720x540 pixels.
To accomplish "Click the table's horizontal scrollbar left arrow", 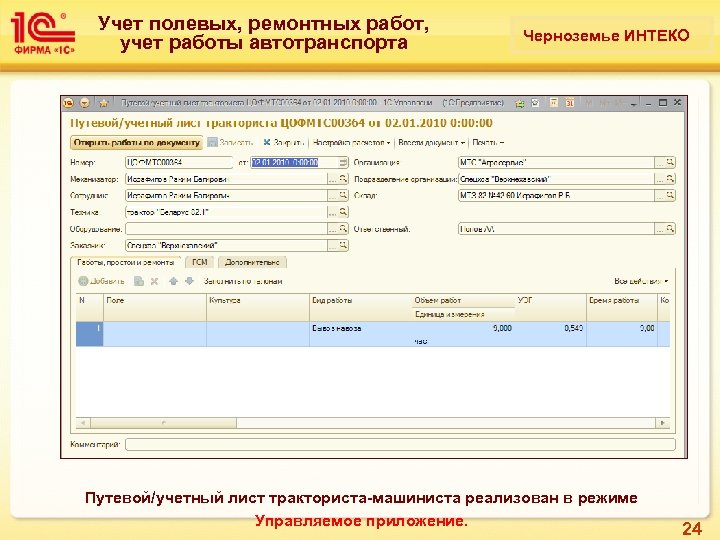I will click(83, 423).
